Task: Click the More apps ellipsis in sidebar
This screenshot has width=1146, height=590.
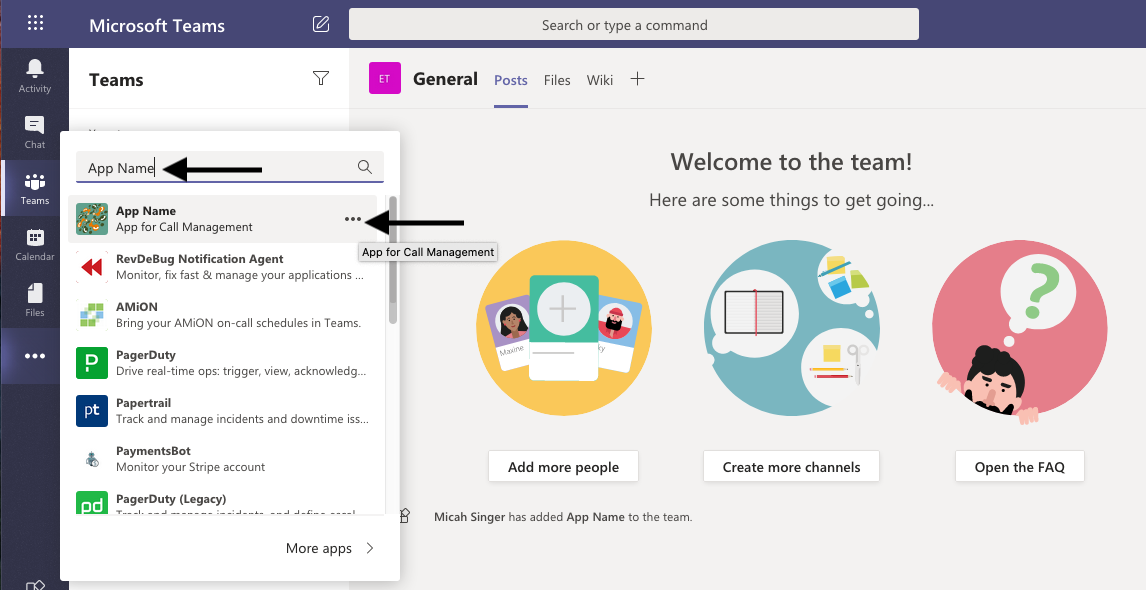Action: point(35,356)
